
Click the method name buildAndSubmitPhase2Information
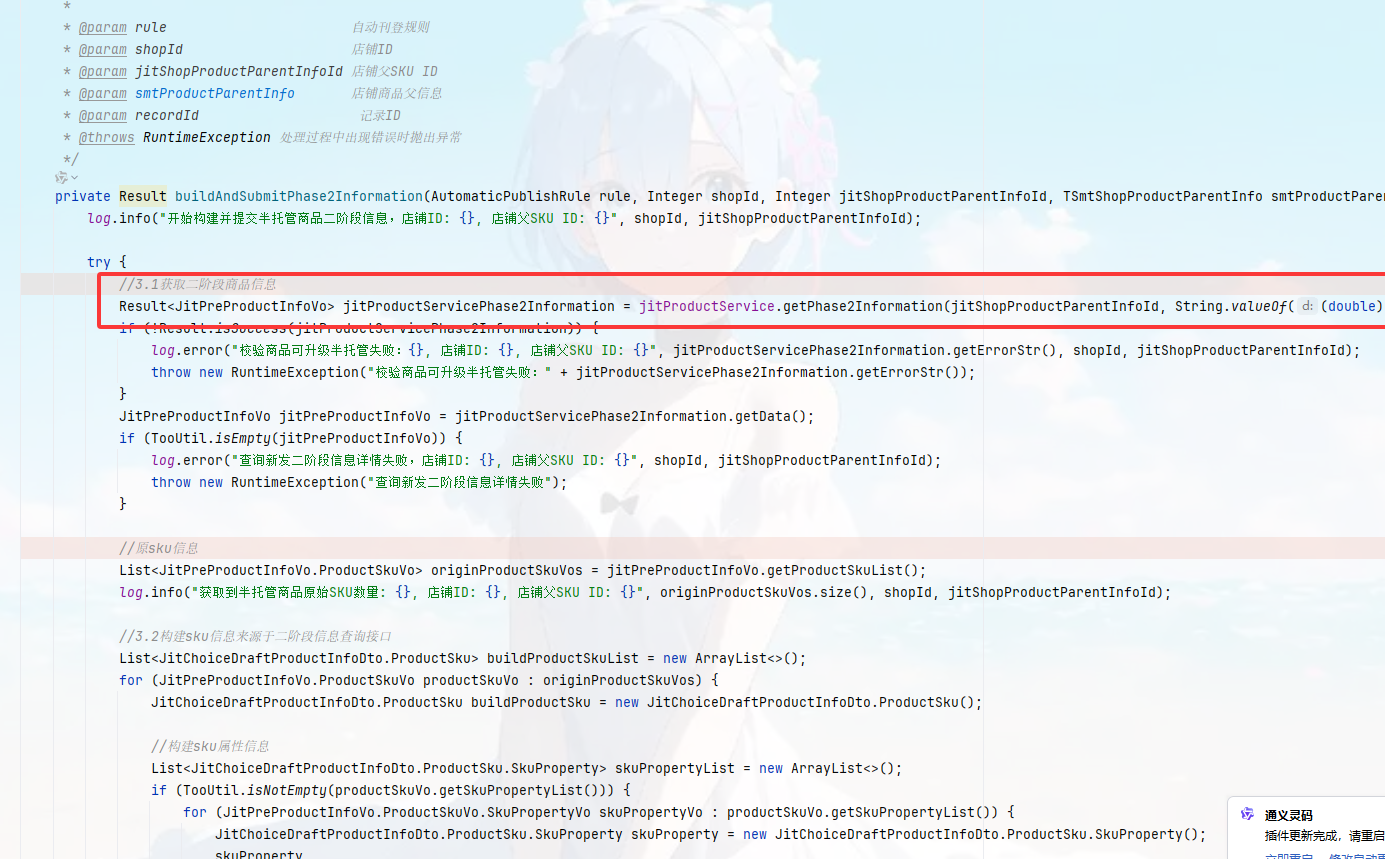click(x=299, y=197)
